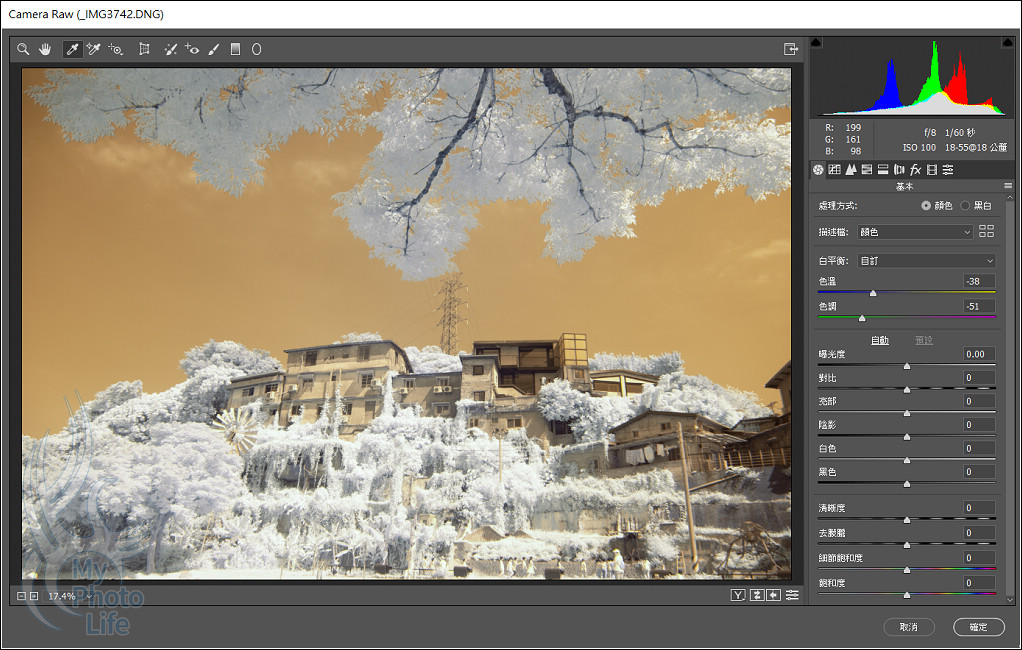
Task: Switch to the fx Effects tab
Action: coord(915,170)
